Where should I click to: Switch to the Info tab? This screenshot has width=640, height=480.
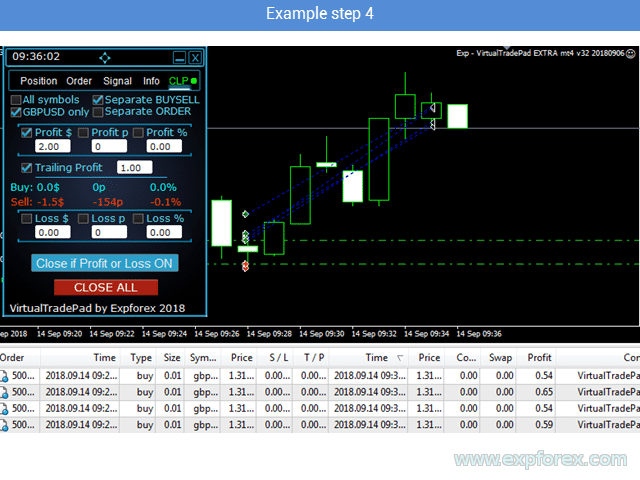pyautogui.click(x=151, y=81)
